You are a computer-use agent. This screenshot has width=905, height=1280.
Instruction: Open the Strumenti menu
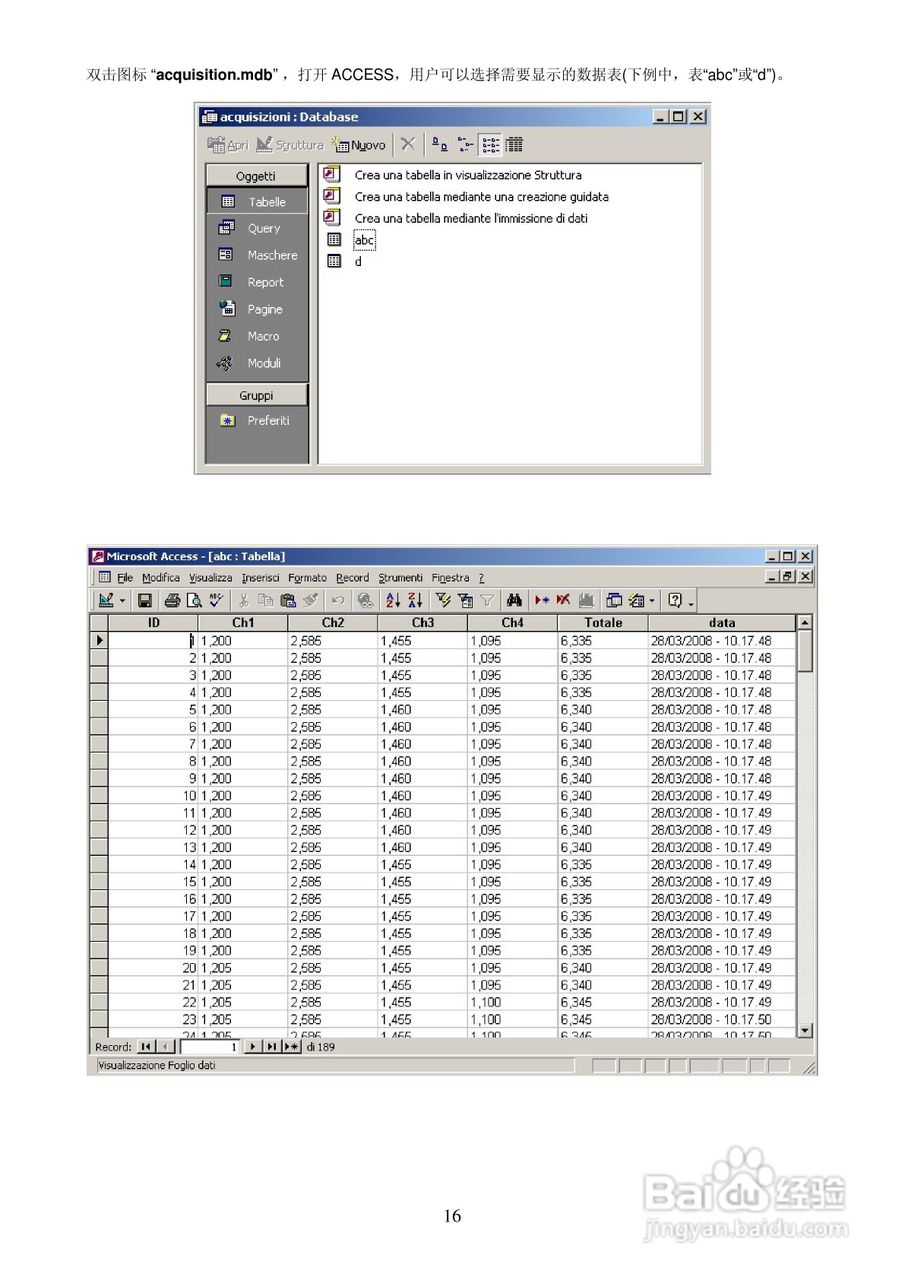click(400, 577)
